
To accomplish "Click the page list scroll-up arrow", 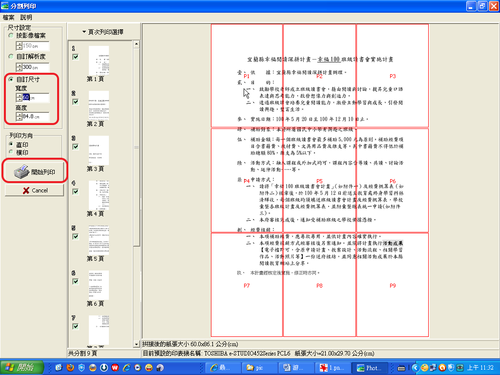I will pyautogui.click(x=136, y=44).
